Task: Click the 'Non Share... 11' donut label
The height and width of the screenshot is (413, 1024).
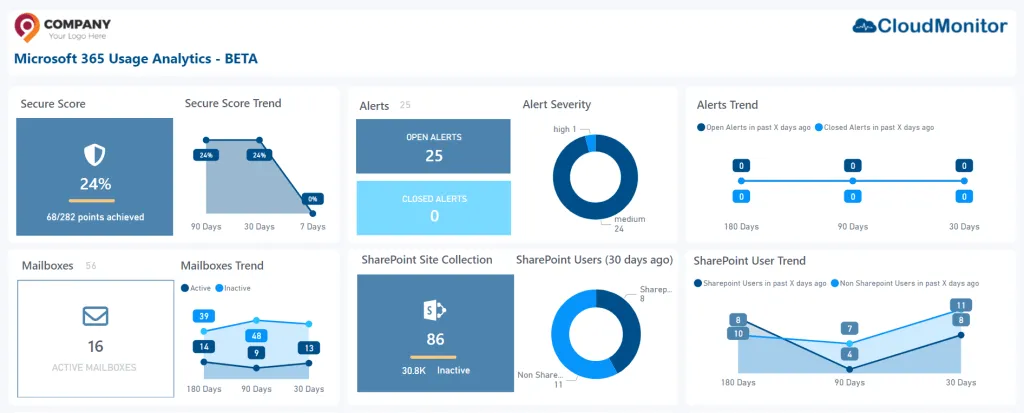Action: pyautogui.click(x=539, y=380)
